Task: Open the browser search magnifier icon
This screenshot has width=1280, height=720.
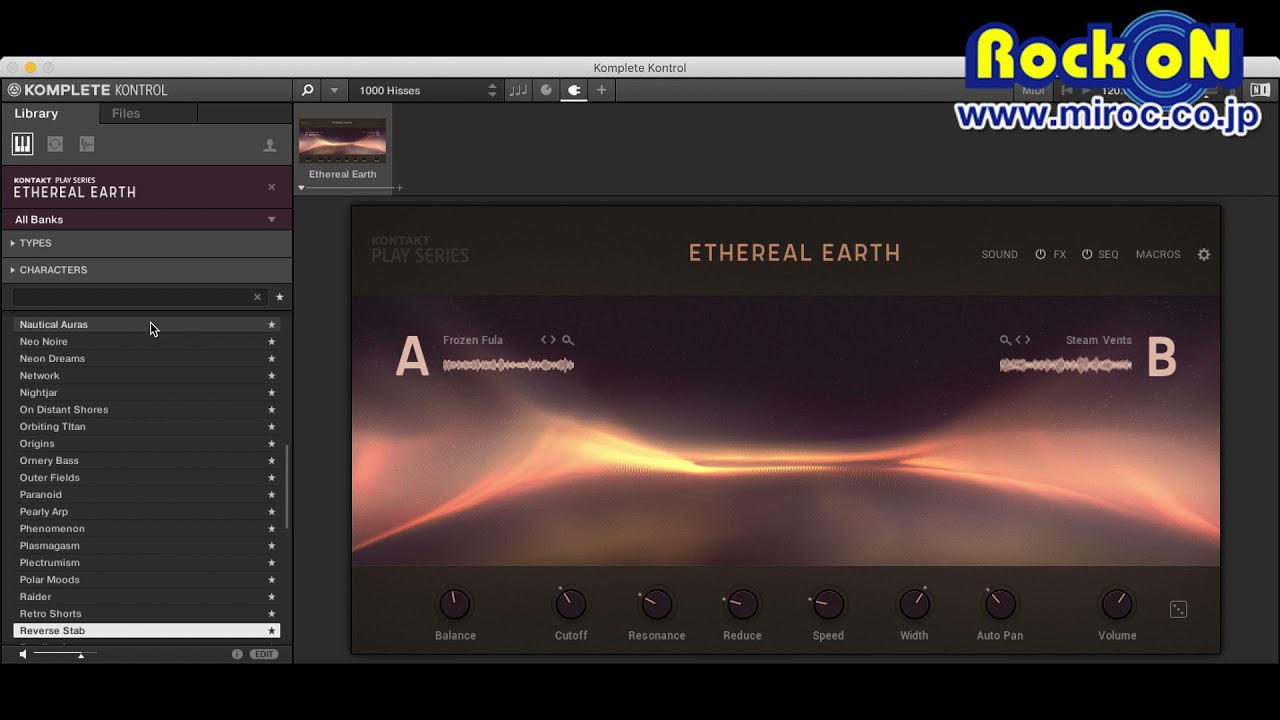Action: click(x=307, y=90)
